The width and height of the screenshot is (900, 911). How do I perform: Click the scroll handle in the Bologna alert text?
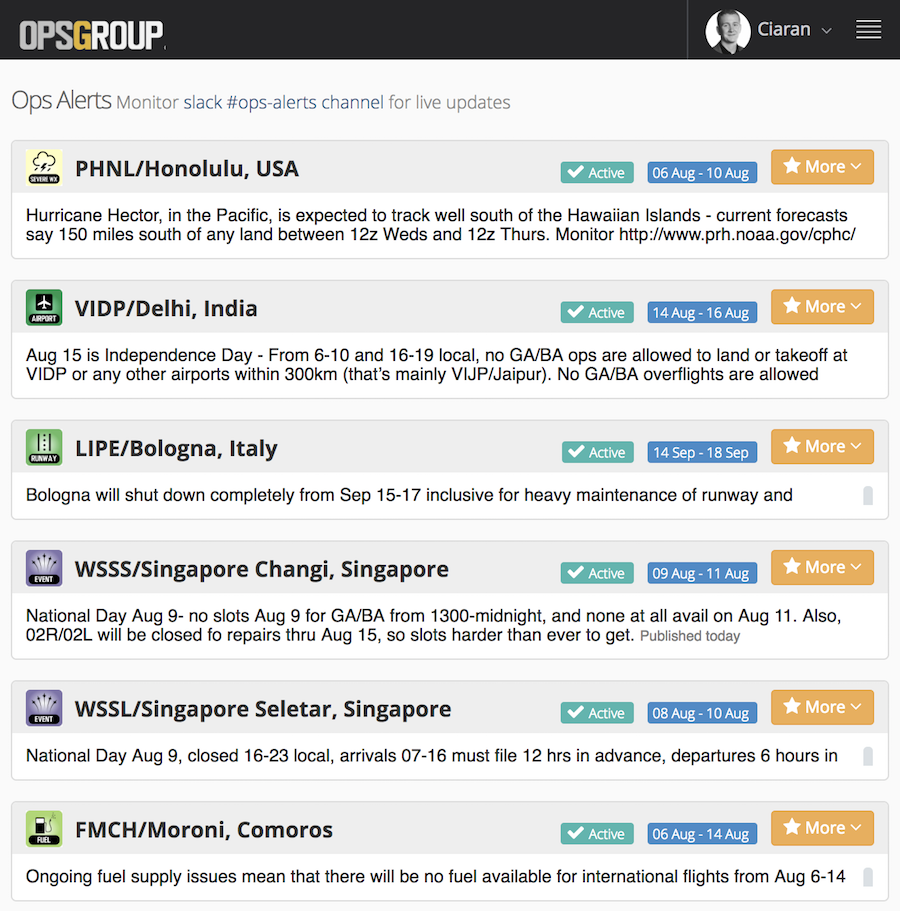868,496
